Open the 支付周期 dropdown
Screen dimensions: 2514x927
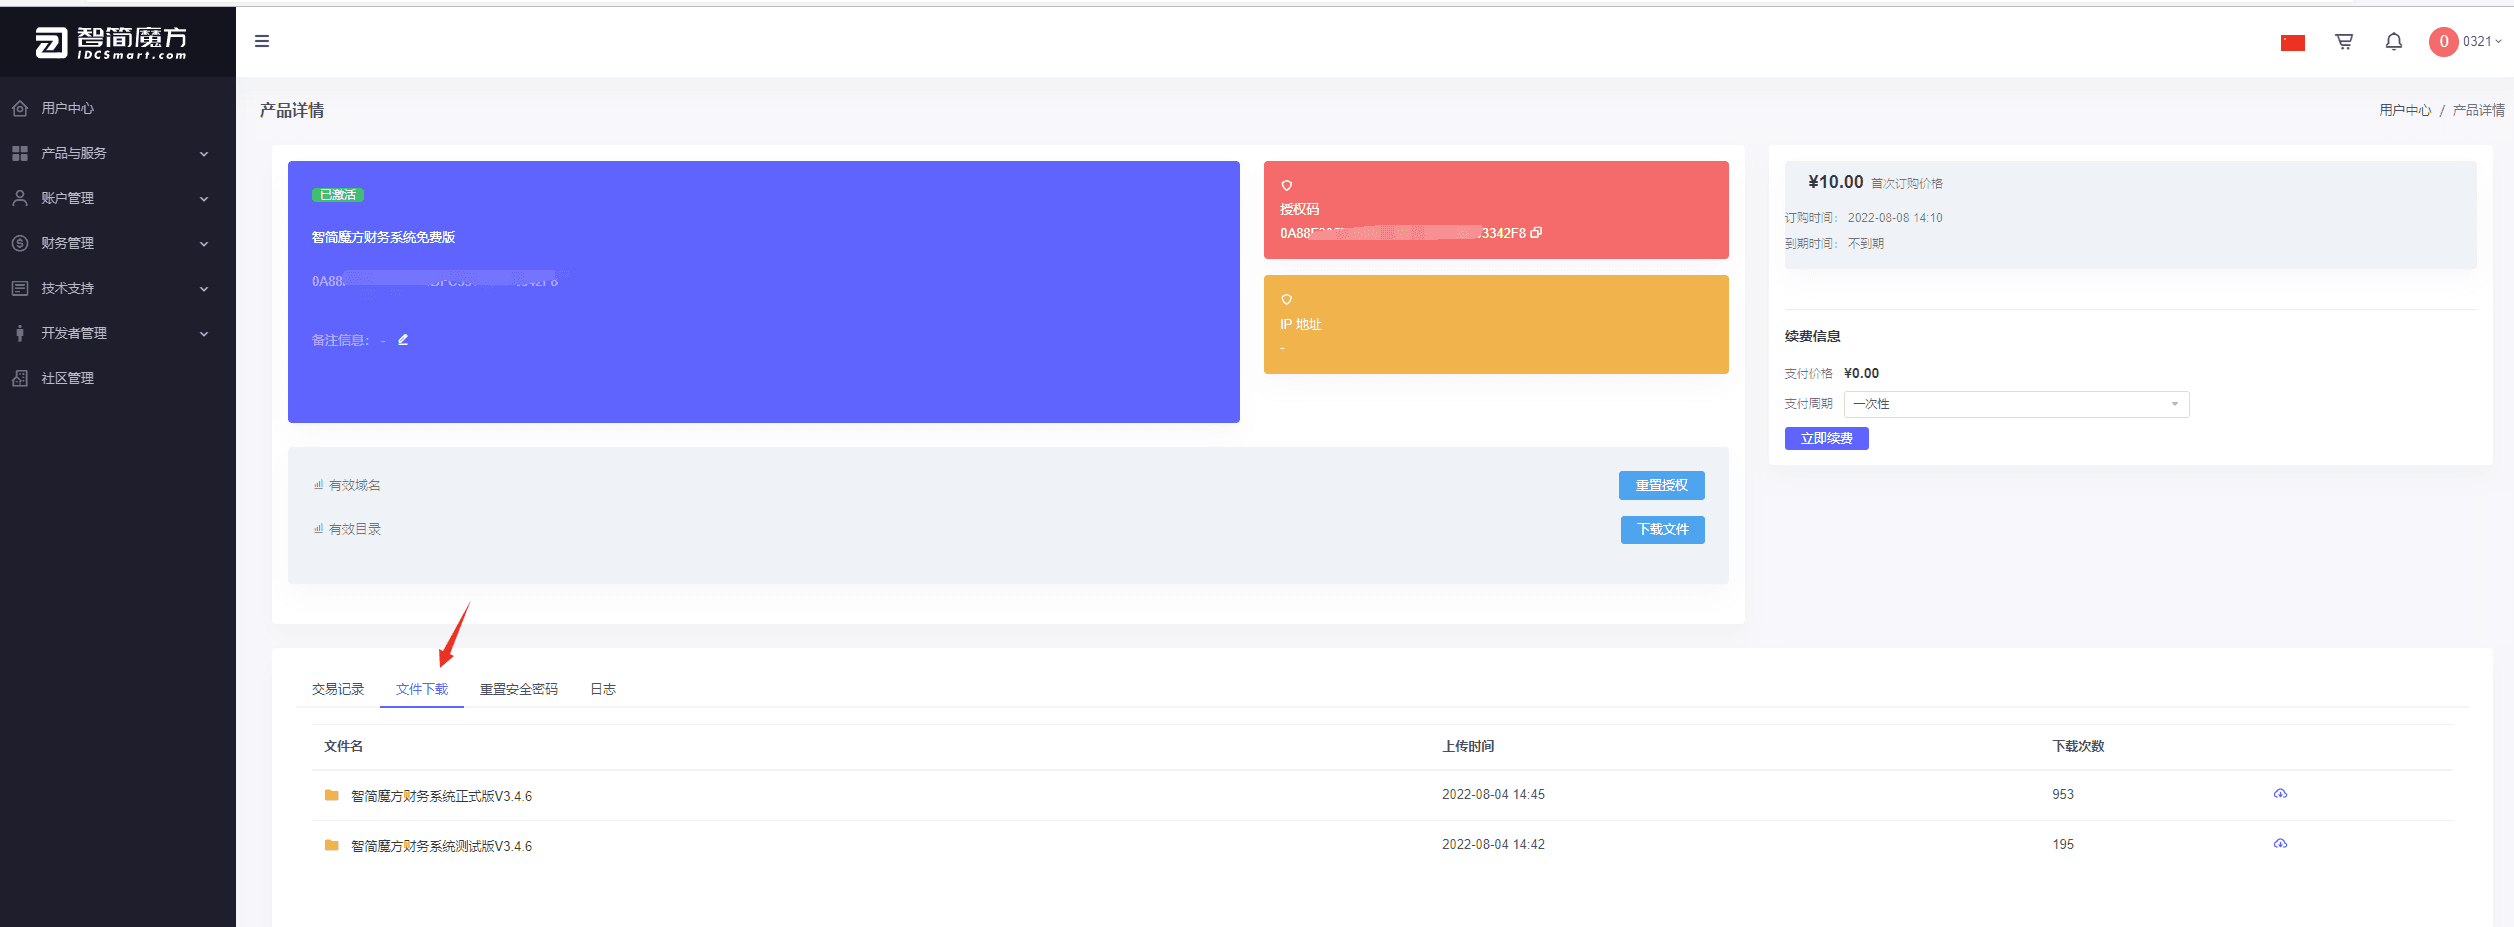[2016, 404]
